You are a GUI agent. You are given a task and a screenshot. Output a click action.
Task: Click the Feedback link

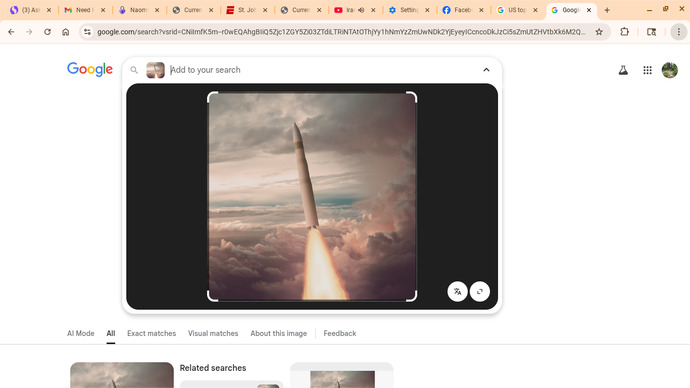(x=340, y=333)
